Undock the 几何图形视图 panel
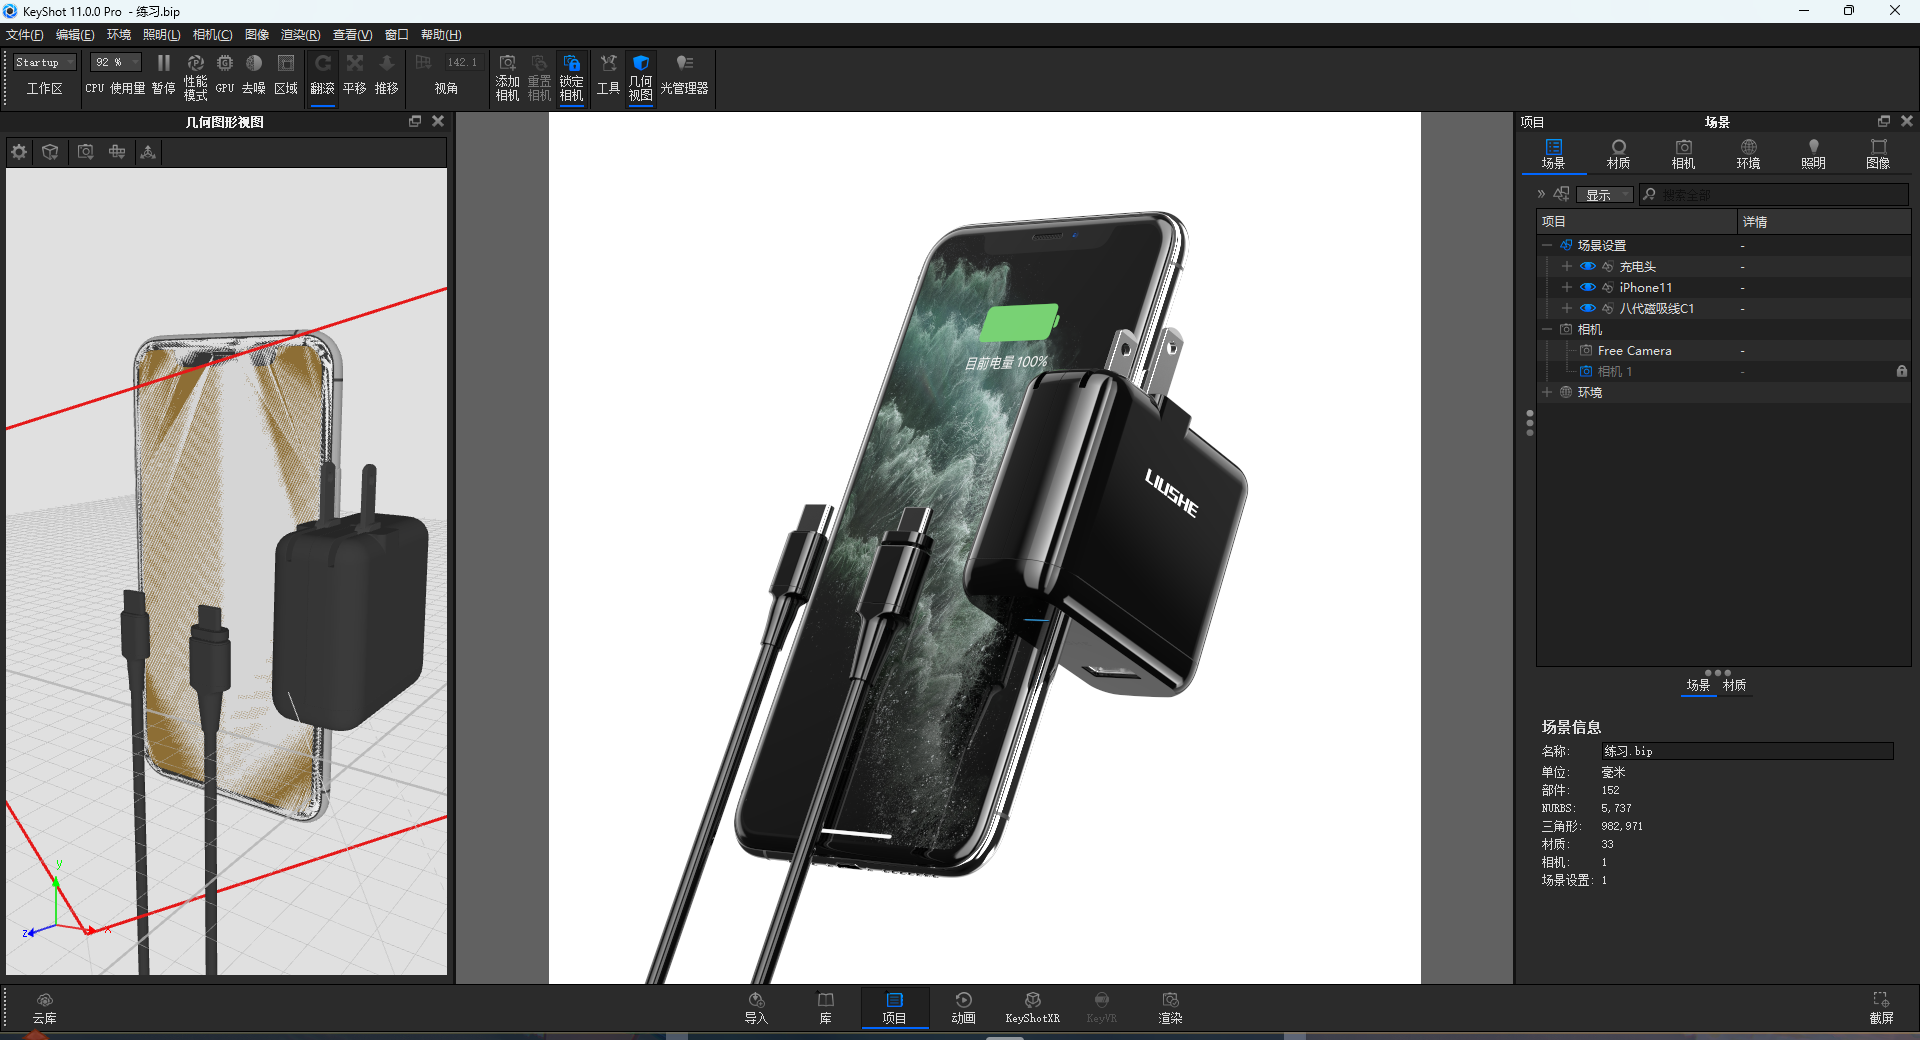The width and height of the screenshot is (1920, 1040). click(415, 121)
